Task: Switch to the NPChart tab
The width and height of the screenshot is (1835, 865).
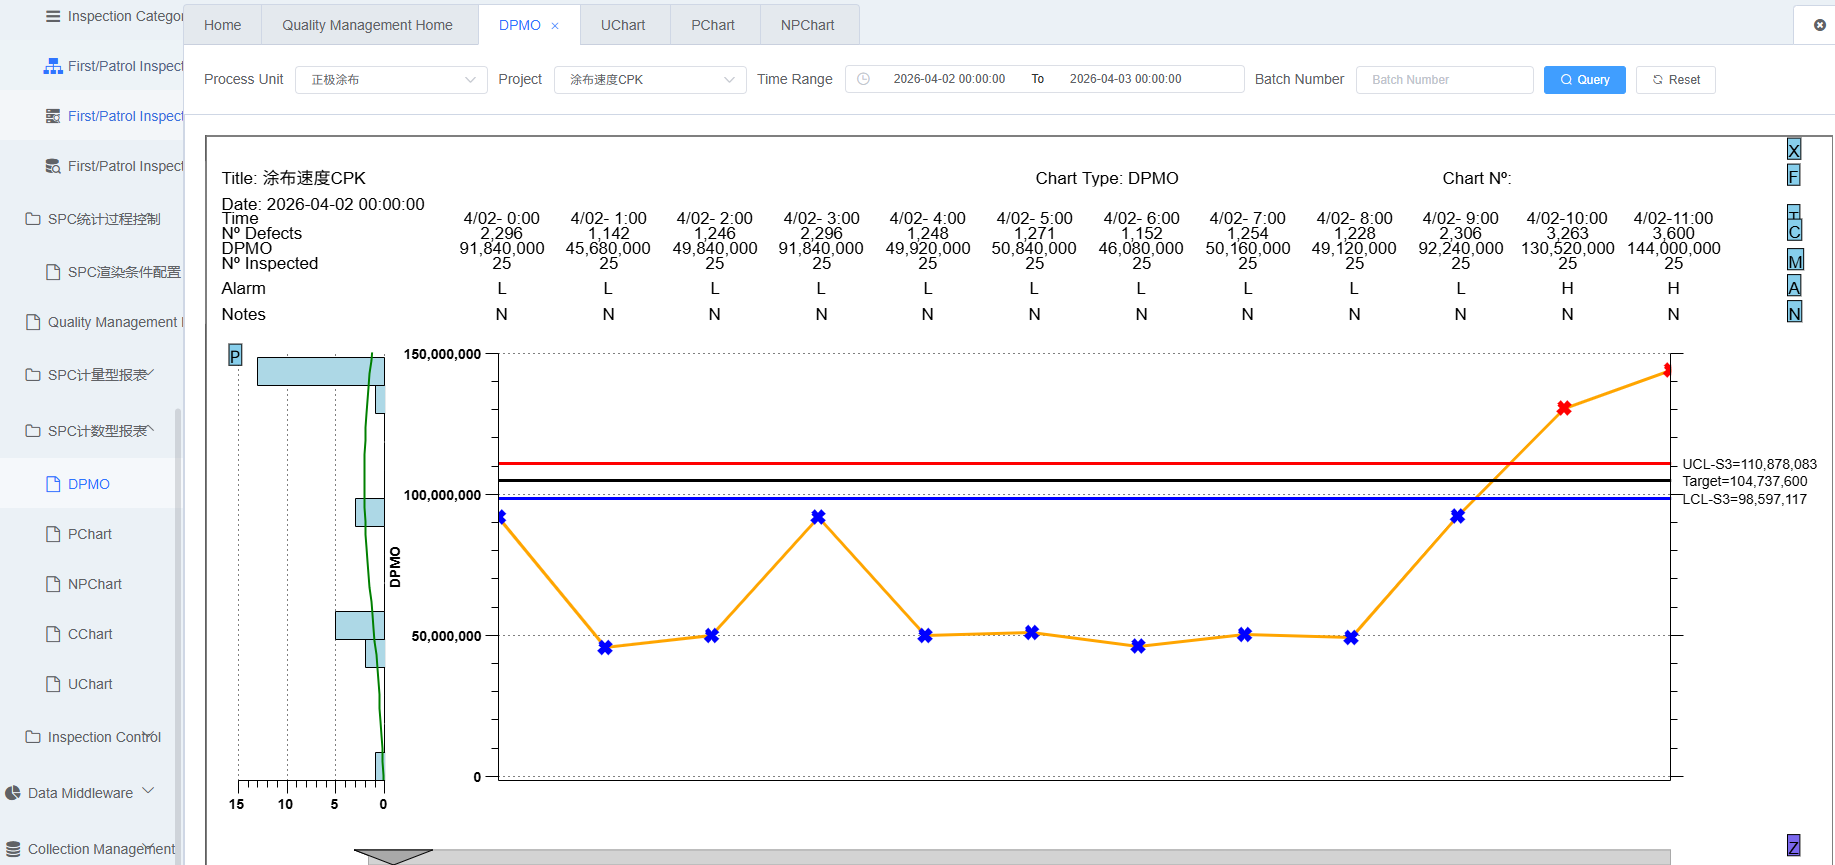Action: pyautogui.click(x=808, y=25)
